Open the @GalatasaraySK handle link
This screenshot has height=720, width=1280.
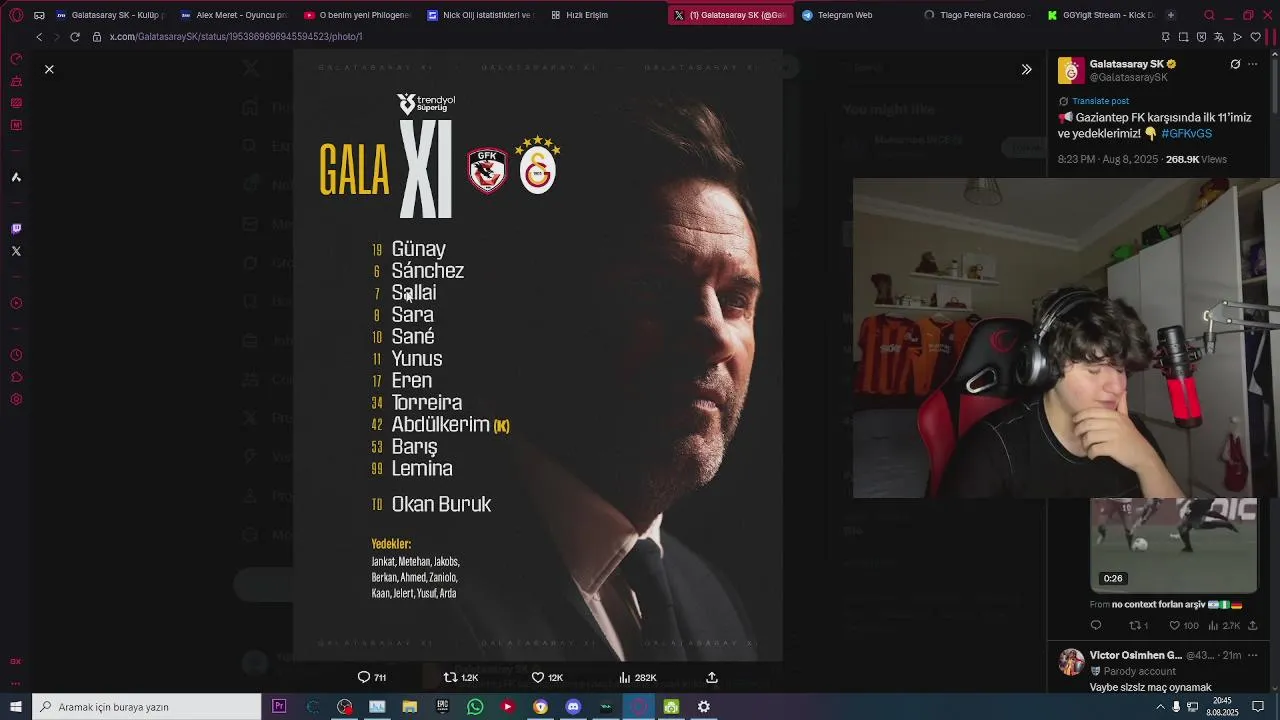[1129, 77]
